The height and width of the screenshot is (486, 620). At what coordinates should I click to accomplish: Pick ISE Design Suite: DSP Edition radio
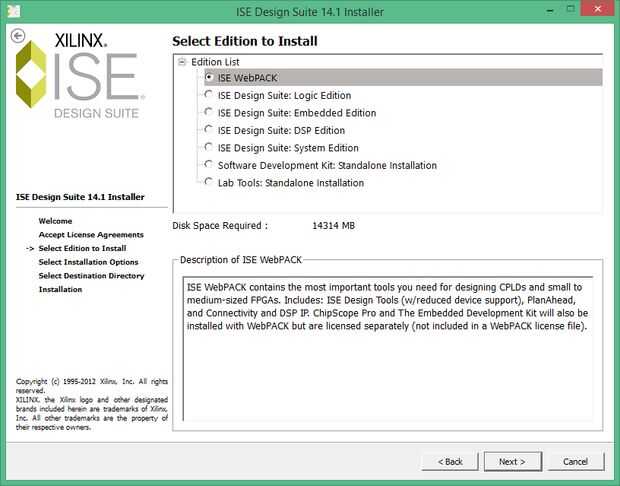(209, 129)
